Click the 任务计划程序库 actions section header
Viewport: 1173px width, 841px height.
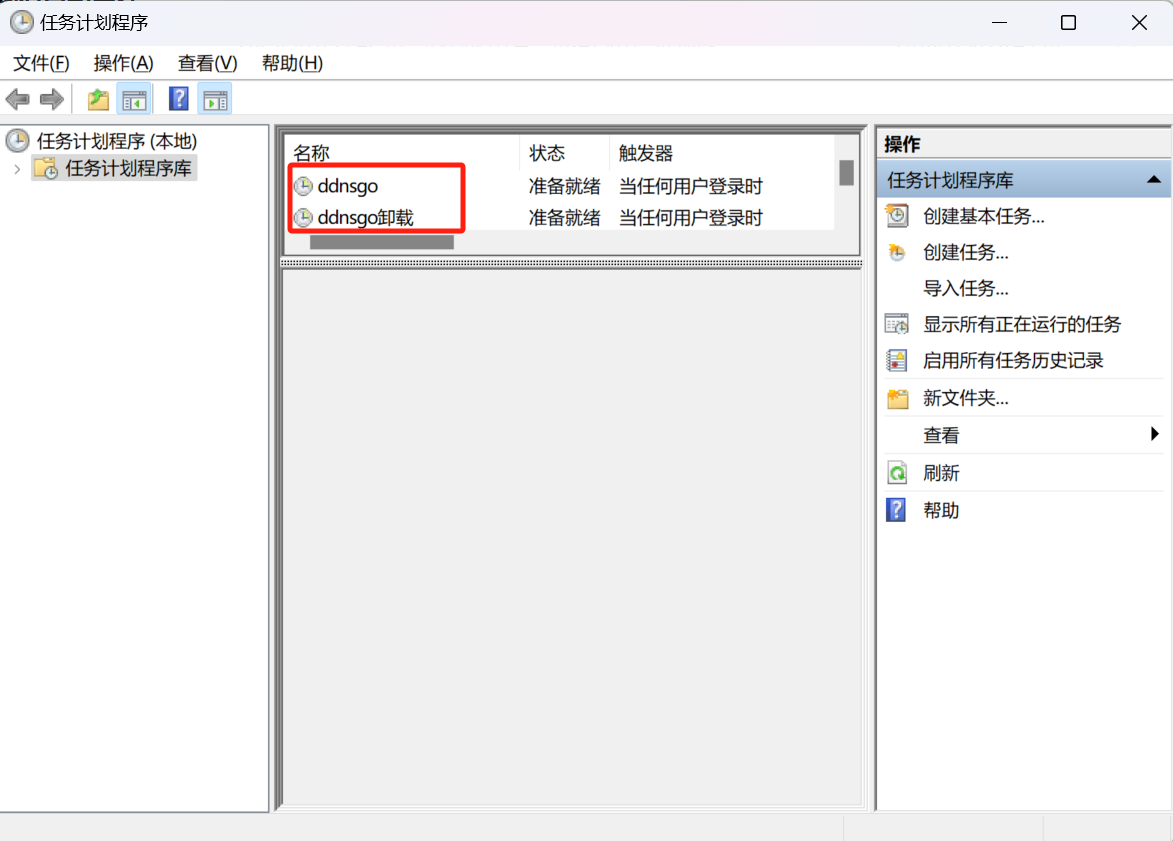1023,180
